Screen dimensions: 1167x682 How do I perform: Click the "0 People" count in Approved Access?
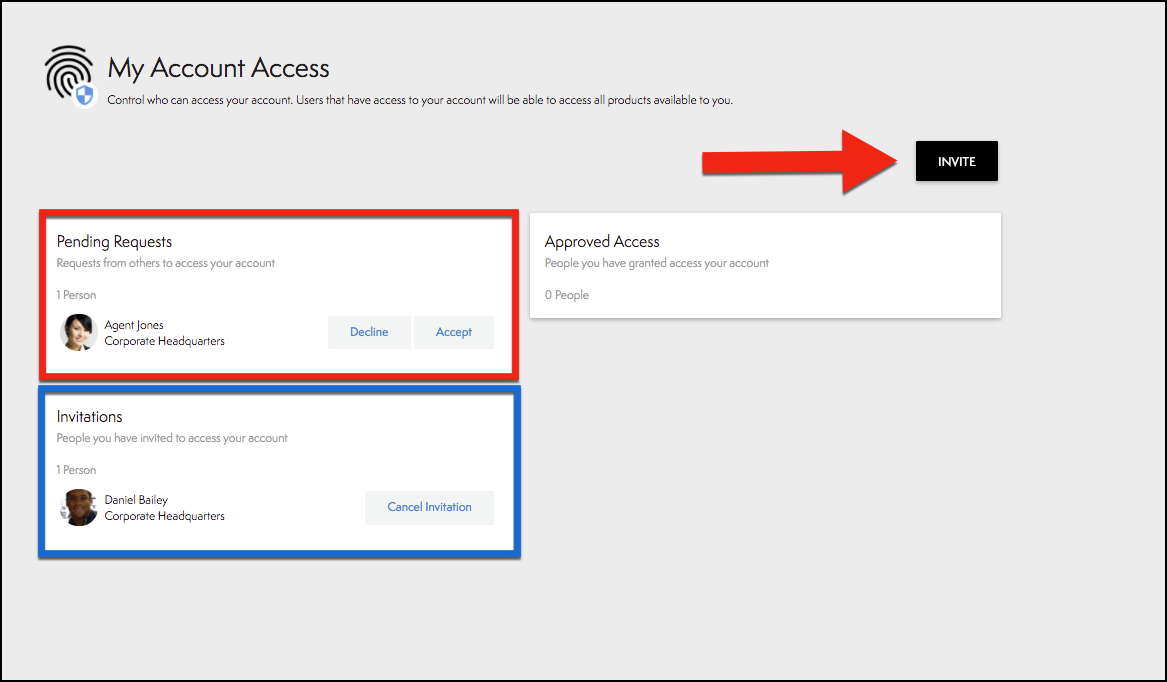(566, 295)
